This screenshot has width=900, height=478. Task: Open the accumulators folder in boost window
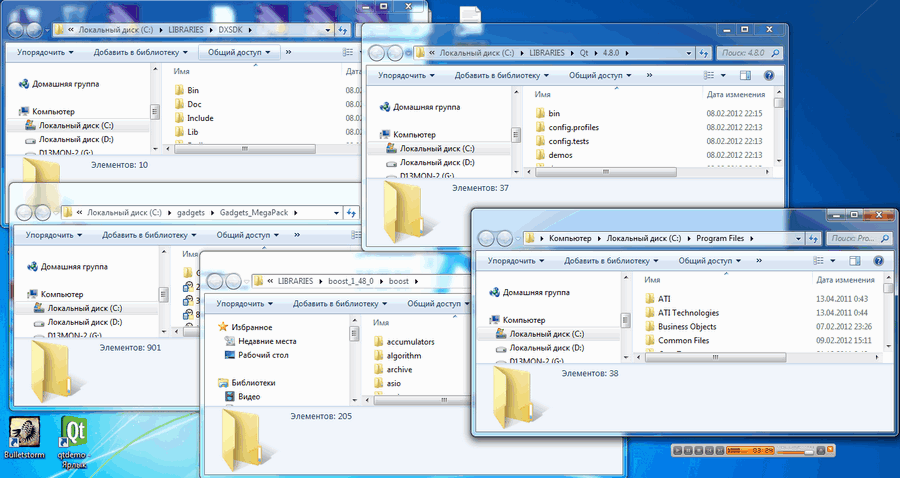tap(410, 341)
